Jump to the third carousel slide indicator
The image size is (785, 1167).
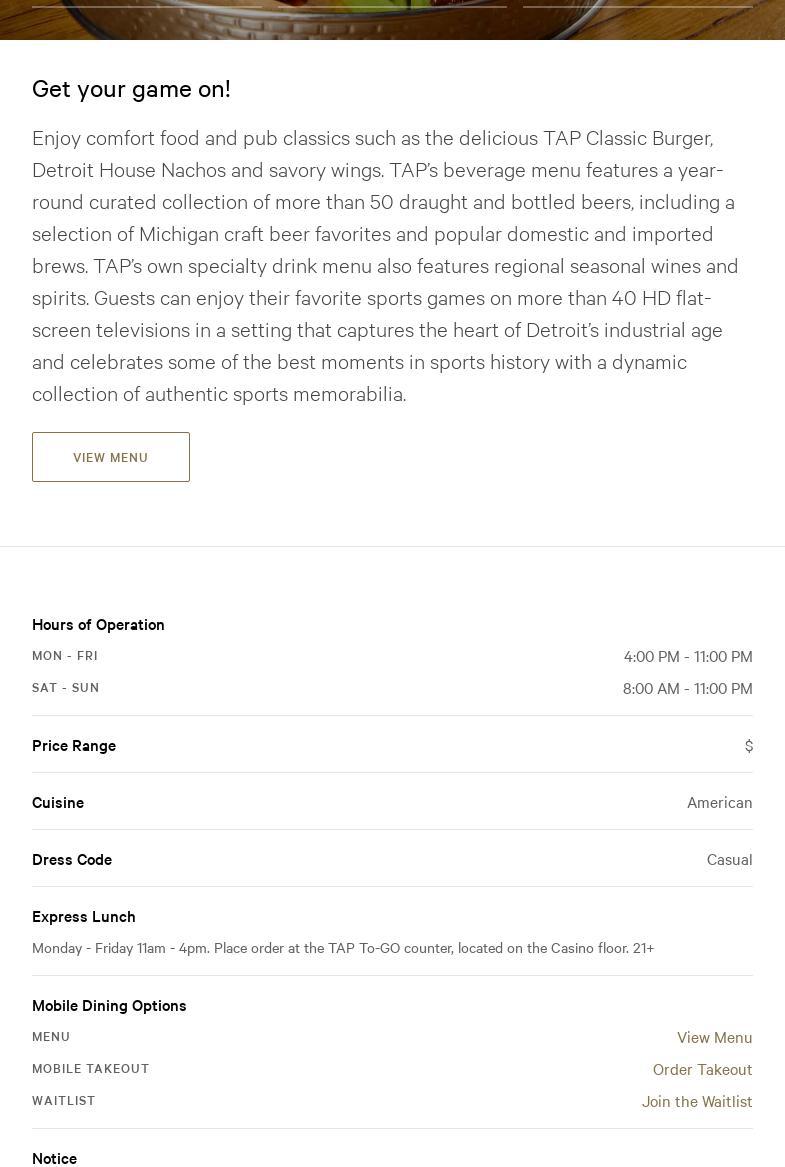coord(637,6)
